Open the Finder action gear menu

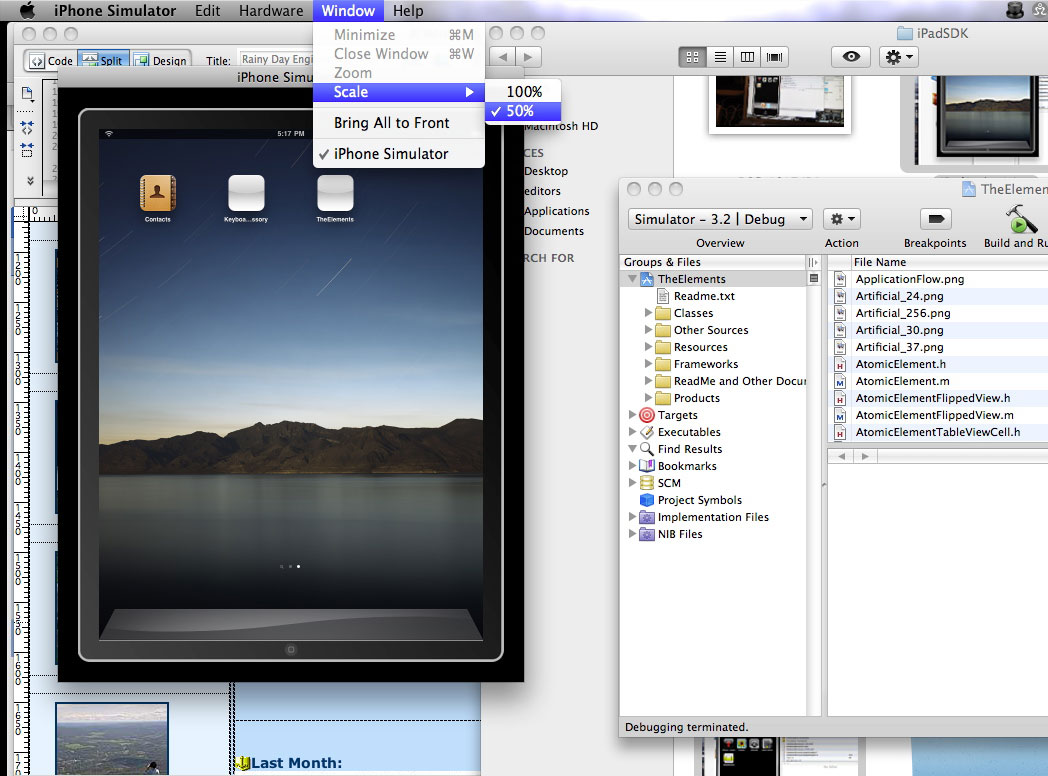coord(898,57)
